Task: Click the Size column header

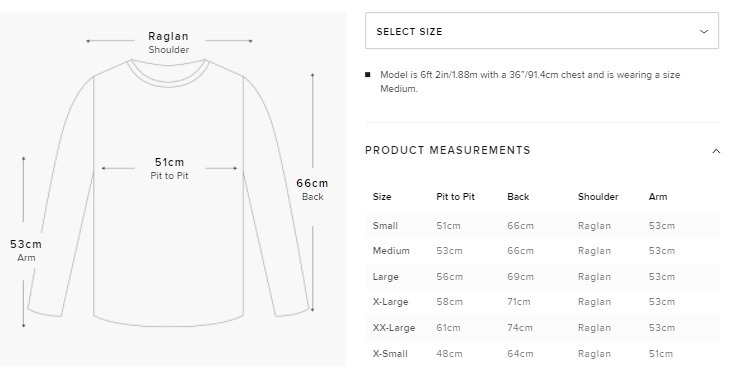Action: [382, 197]
